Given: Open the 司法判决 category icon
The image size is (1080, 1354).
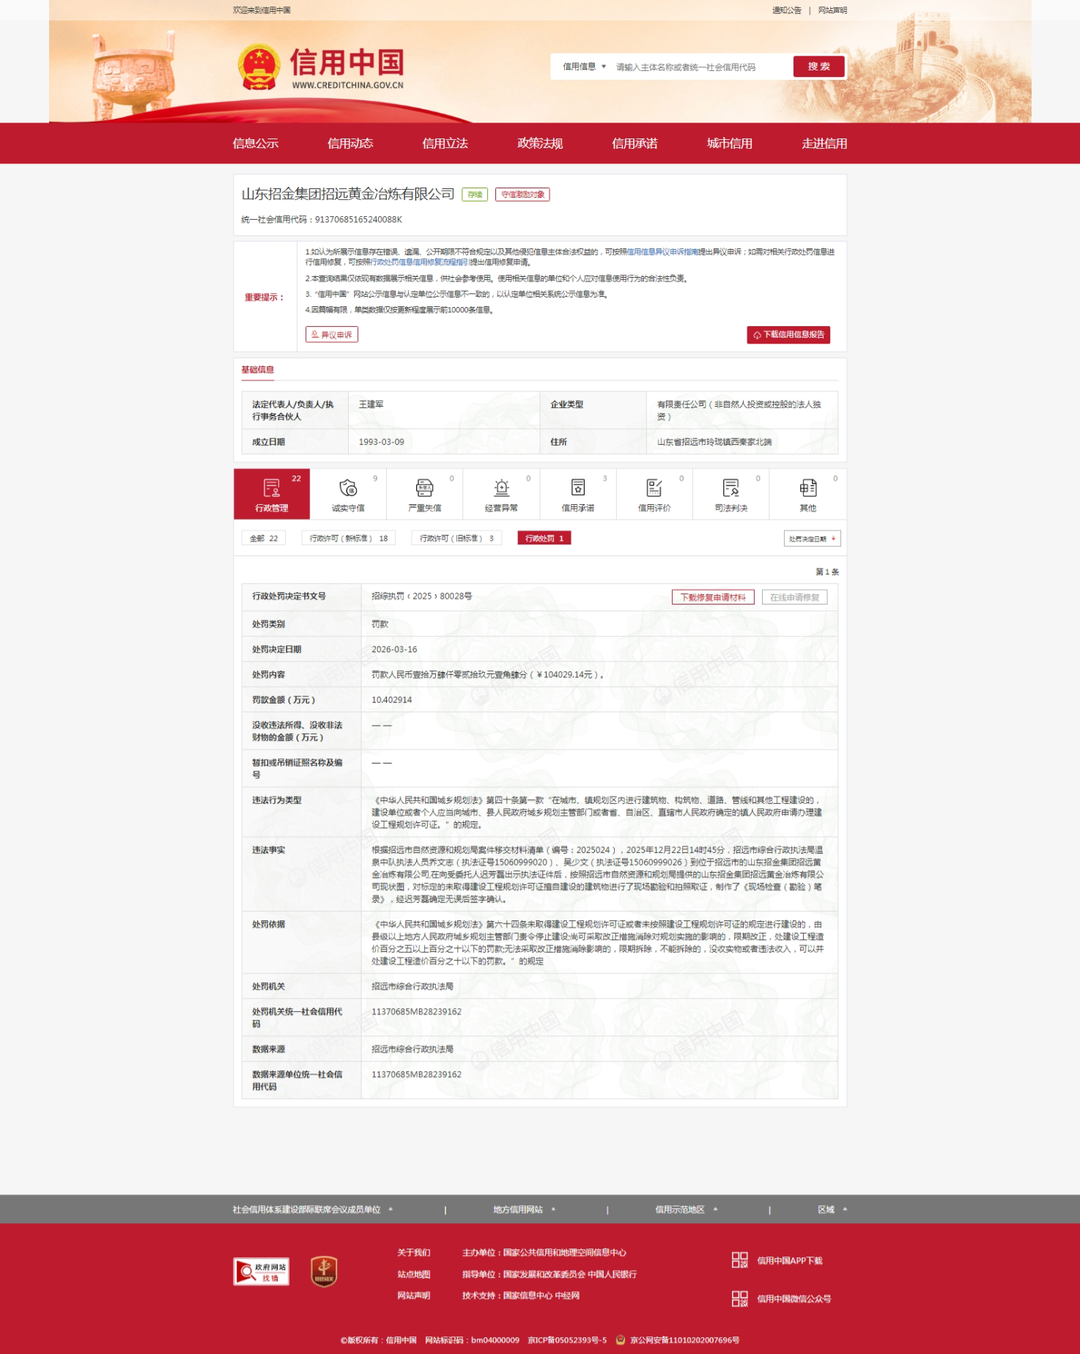Looking at the screenshot, I should (731, 488).
